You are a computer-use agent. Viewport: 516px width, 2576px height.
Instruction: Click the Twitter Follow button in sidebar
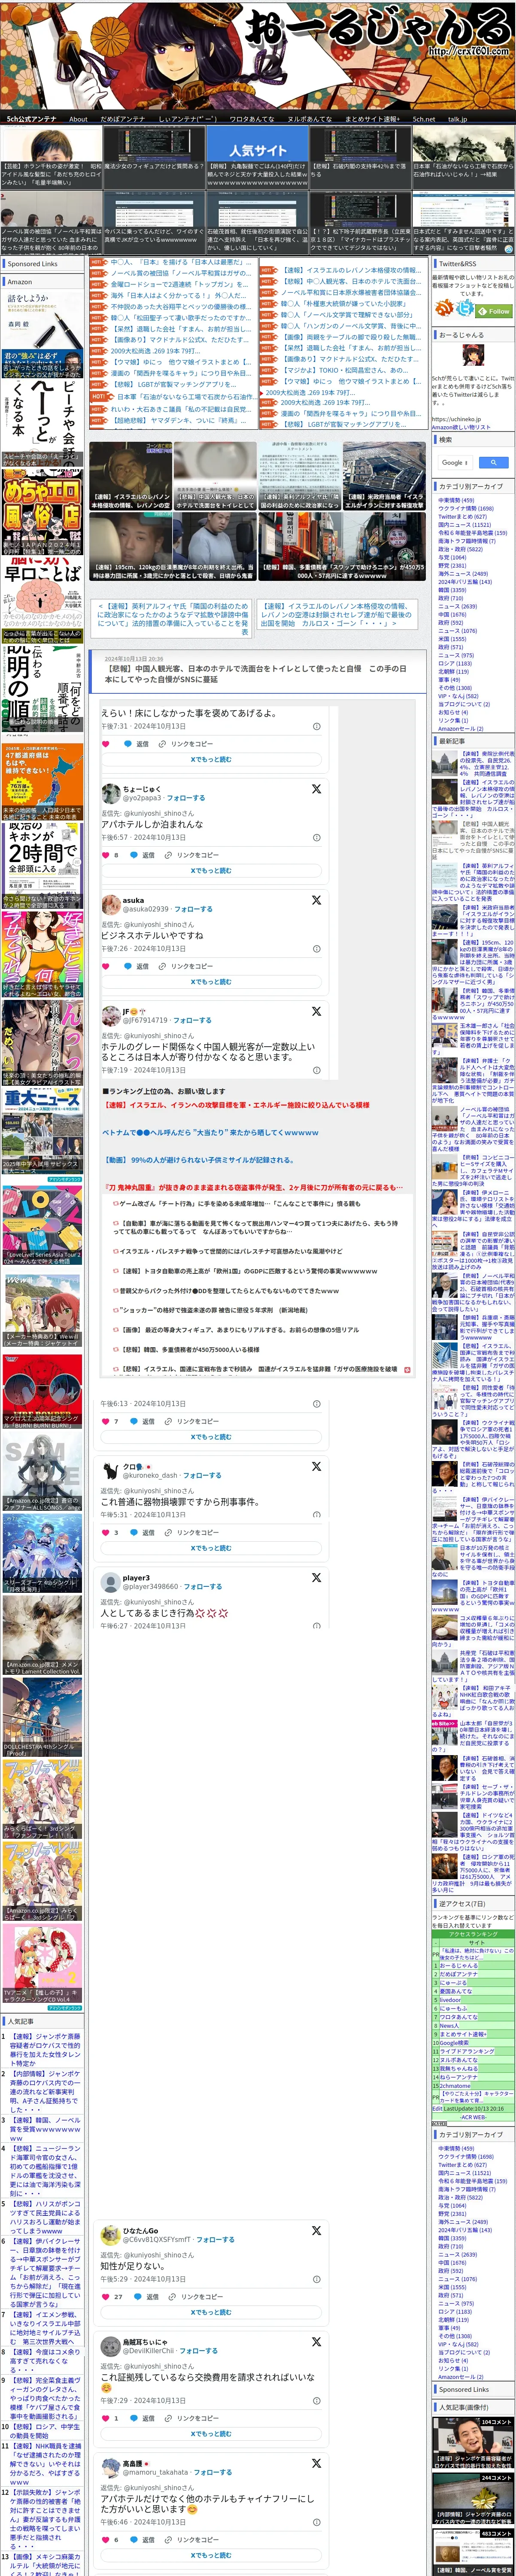click(495, 311)
